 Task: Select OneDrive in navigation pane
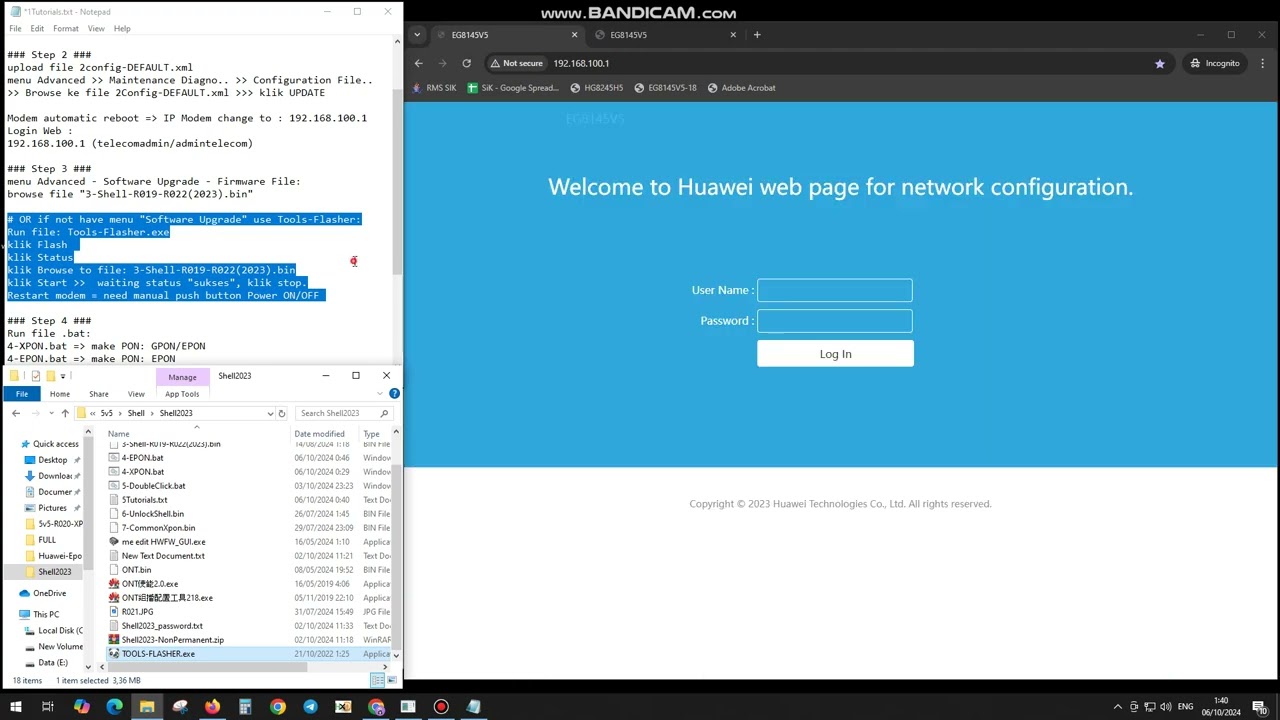49,593
